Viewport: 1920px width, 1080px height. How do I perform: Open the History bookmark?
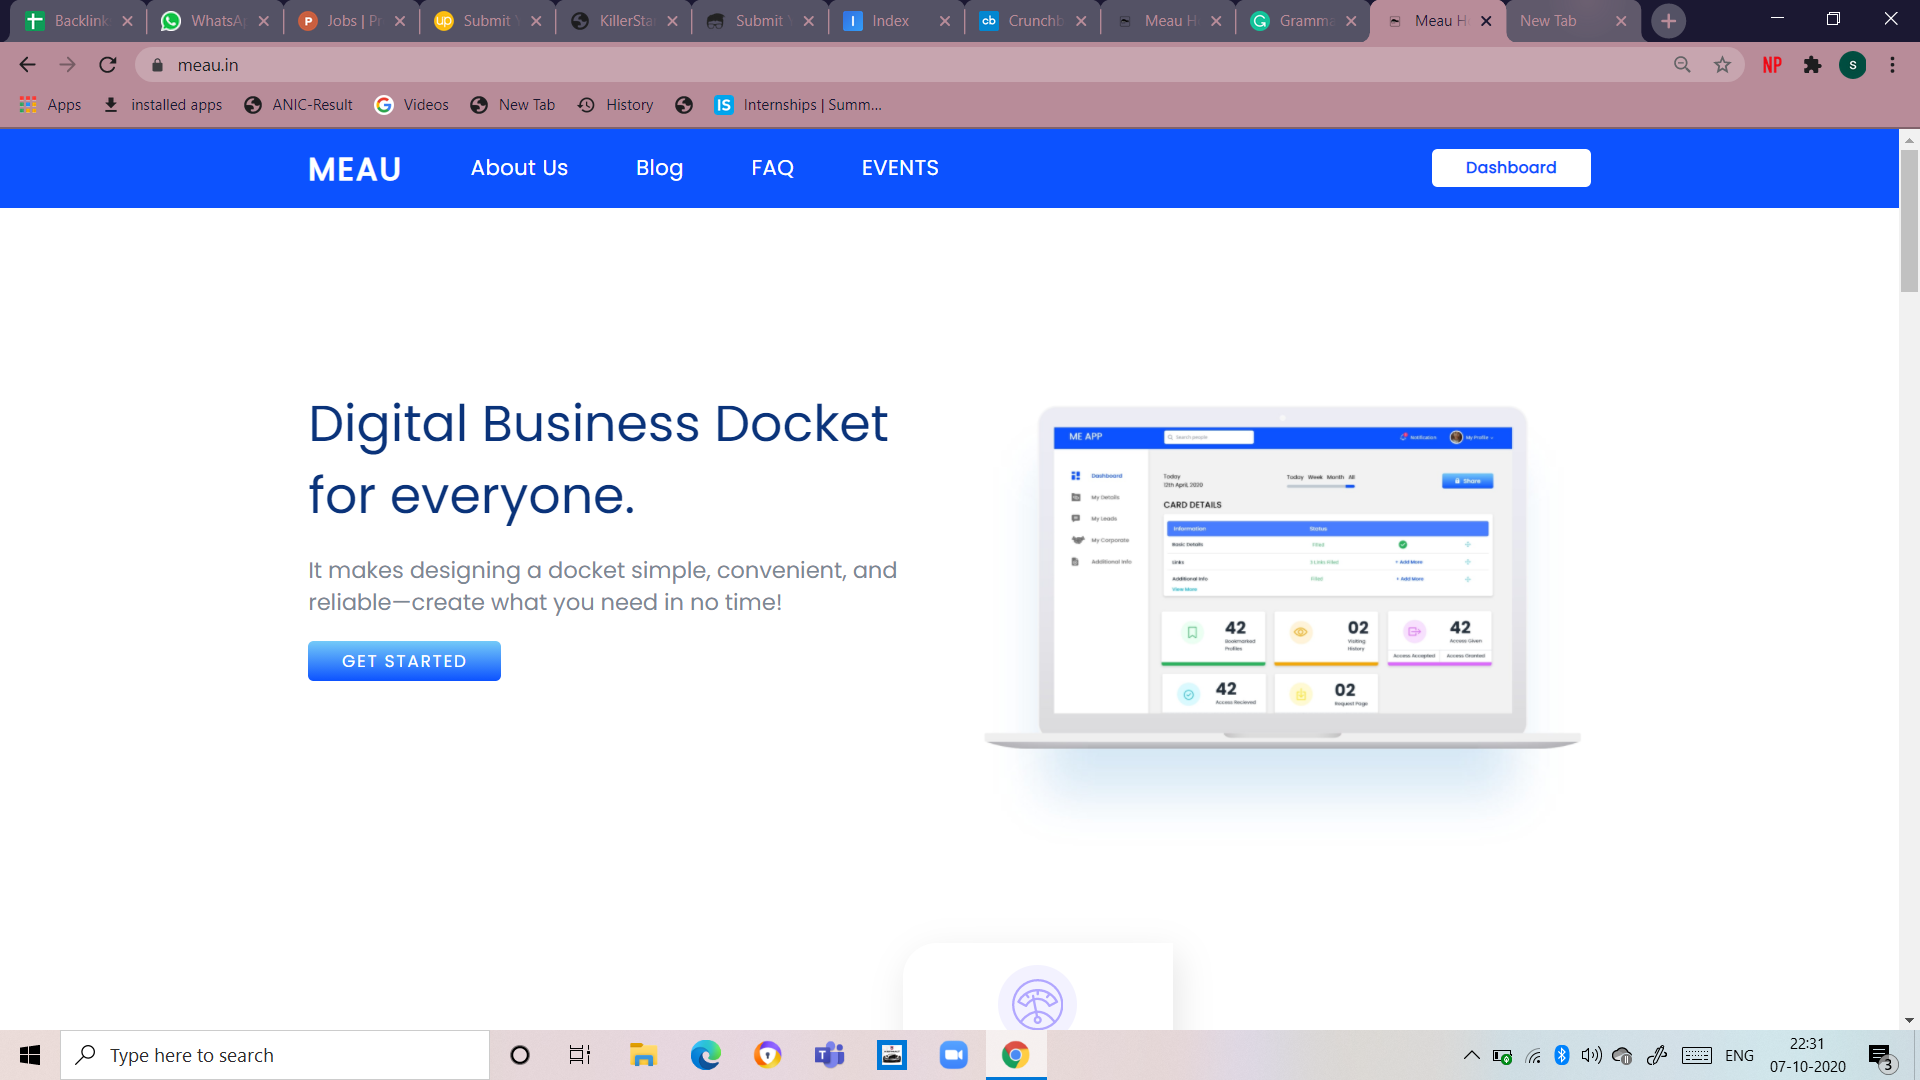[x=616, y=105]
